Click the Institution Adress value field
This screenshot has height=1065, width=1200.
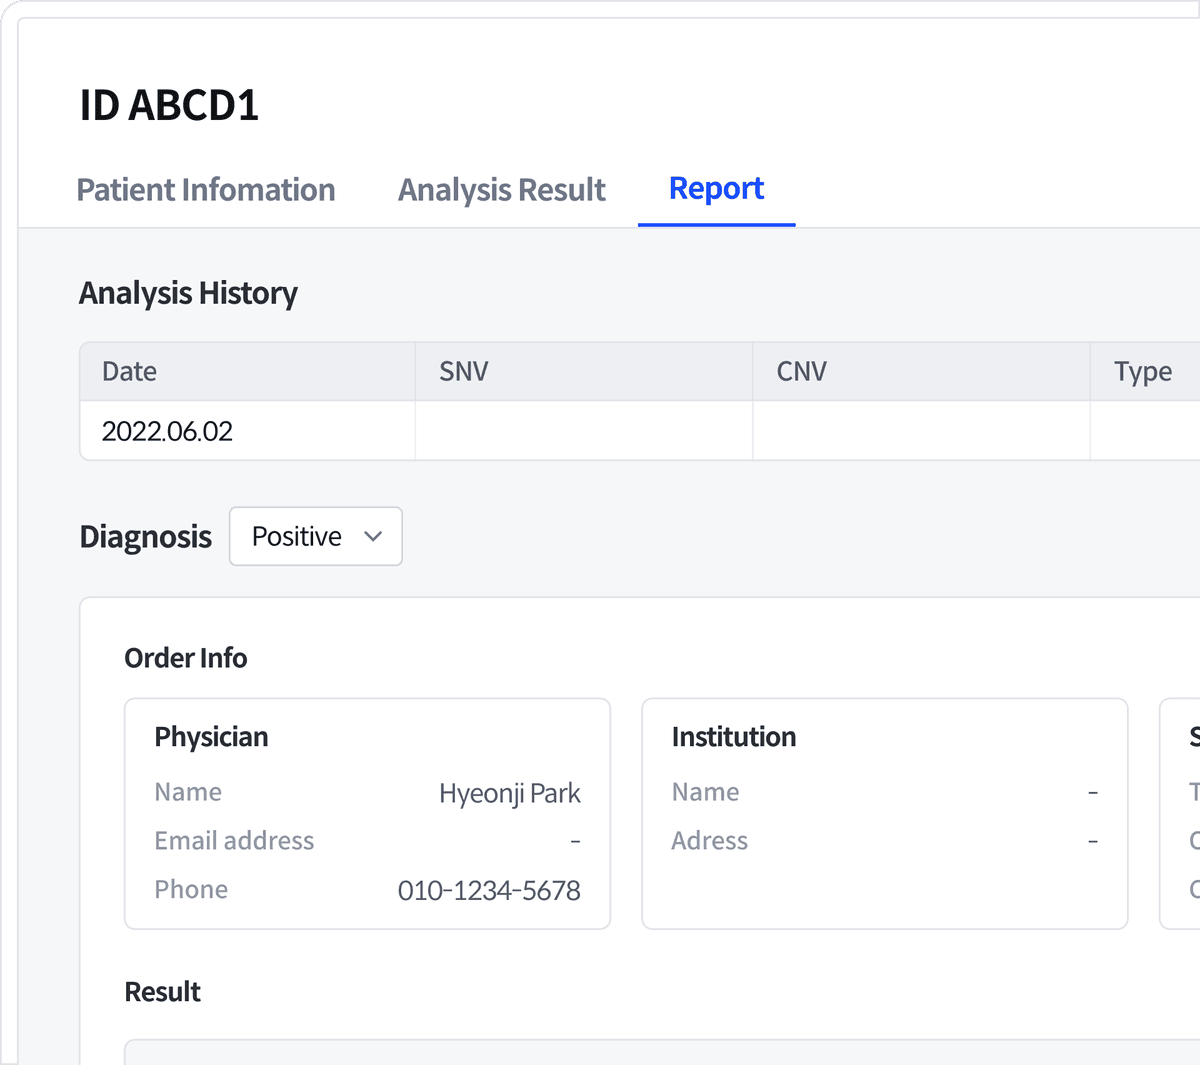pos(1093,841)
